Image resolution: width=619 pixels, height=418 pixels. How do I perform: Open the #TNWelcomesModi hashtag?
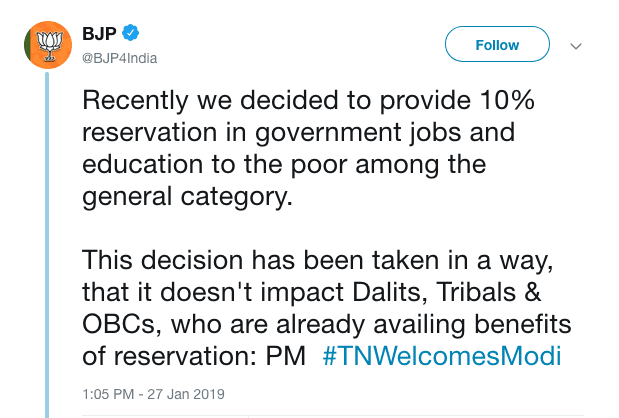[442, 357]
